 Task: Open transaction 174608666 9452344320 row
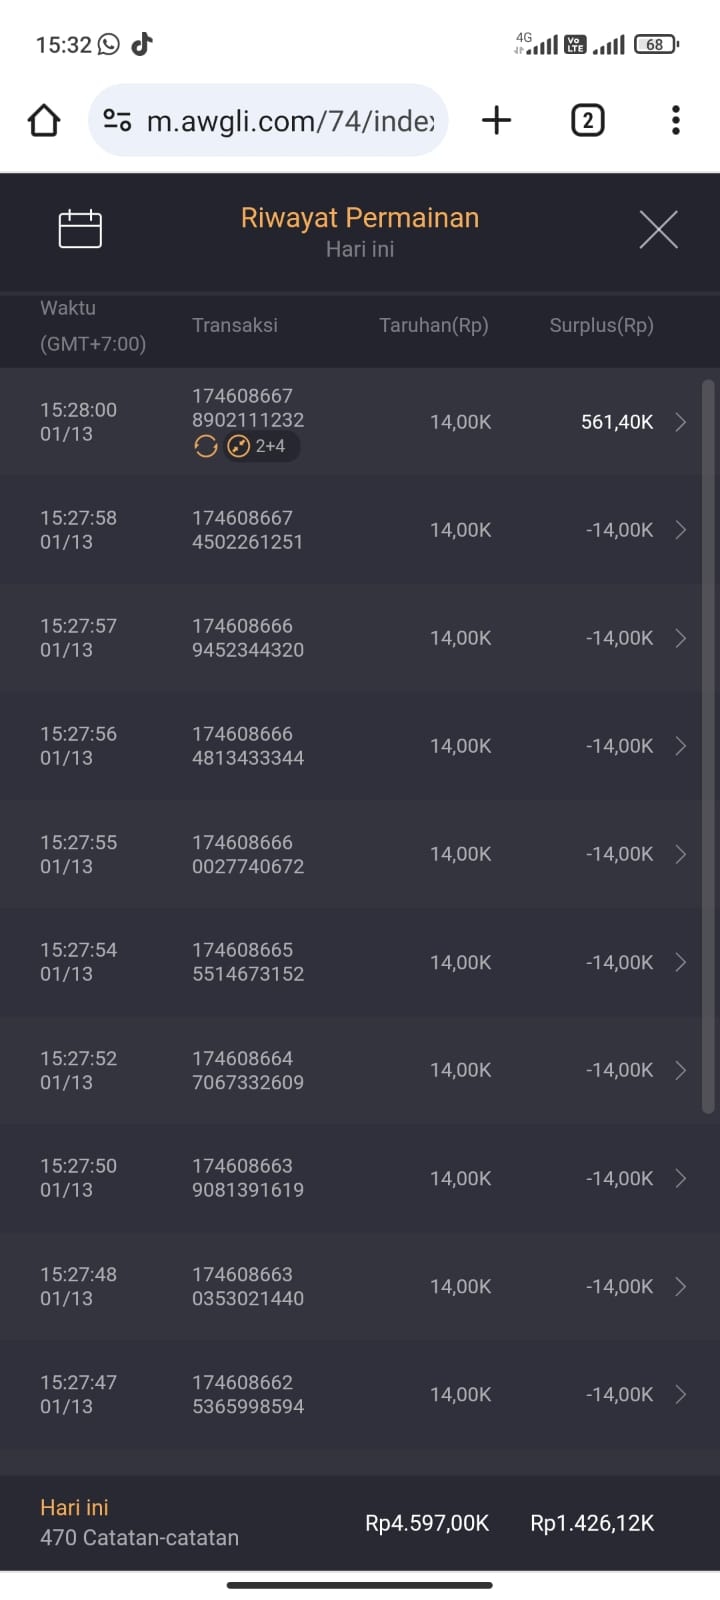pos(248,638)
